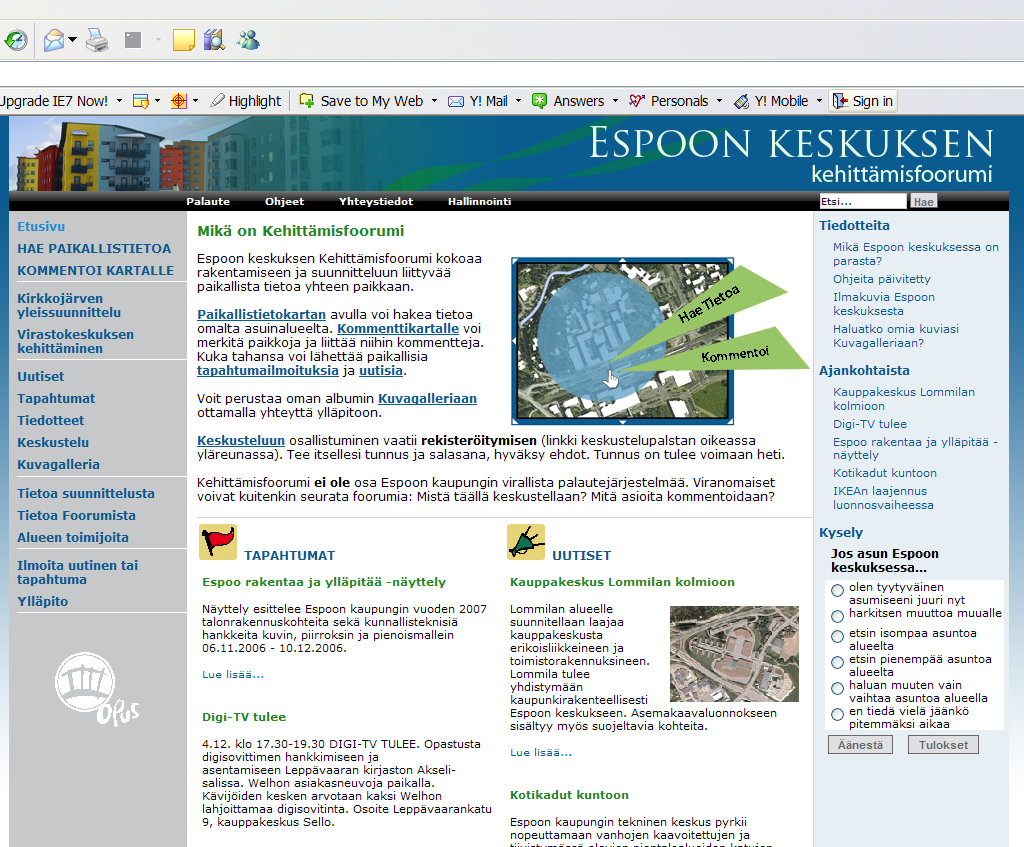Click Save to My Web
1024x847 pixels.
coord(360,101)
